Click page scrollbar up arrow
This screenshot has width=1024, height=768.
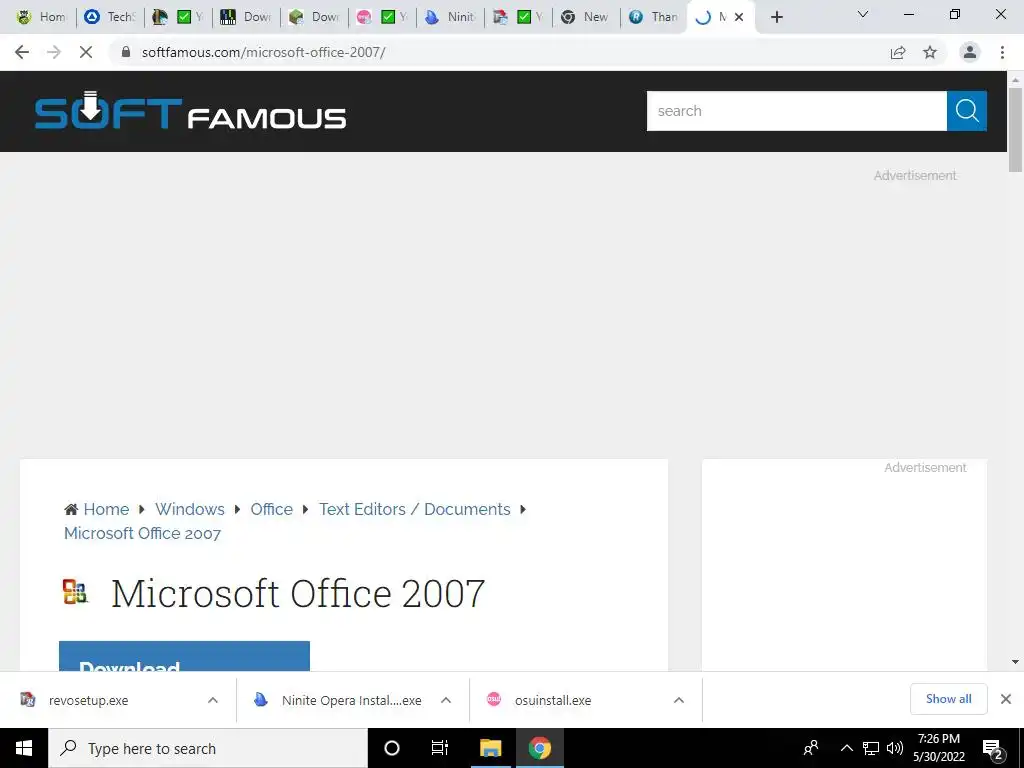click(1015, 80)
